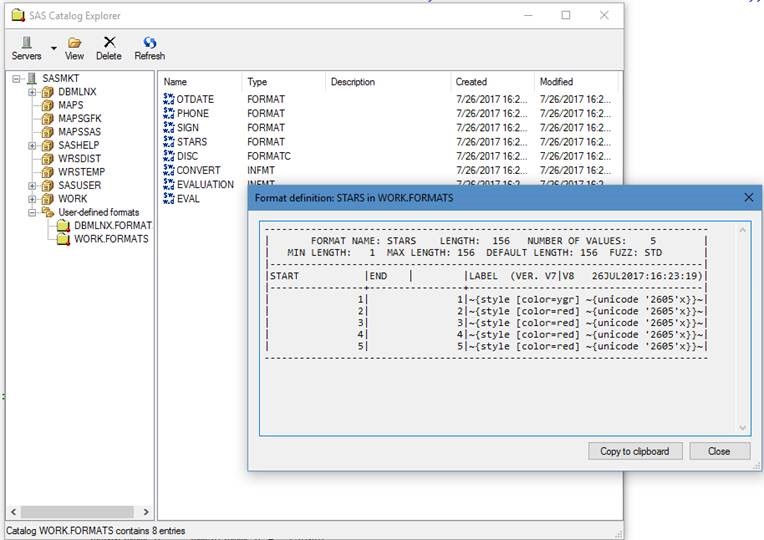Expand the WORK library node
This screenshot has width=764, height=540.
(x=32, y=199)
